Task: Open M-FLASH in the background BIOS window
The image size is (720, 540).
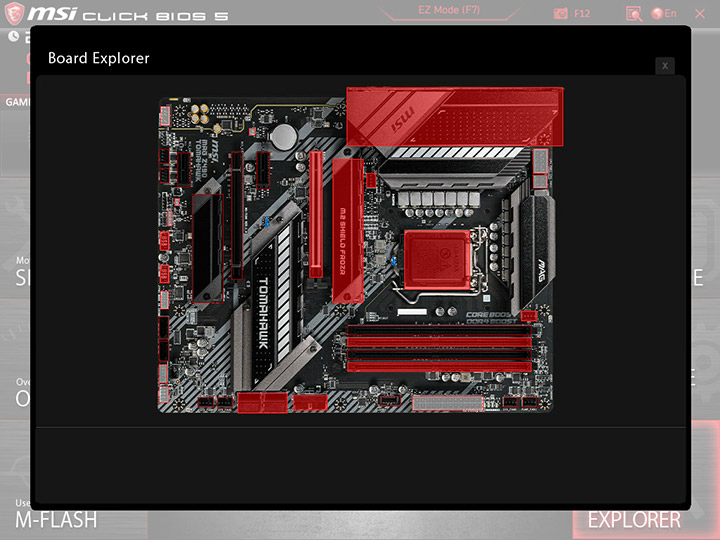Action: [x=56, y=520]
